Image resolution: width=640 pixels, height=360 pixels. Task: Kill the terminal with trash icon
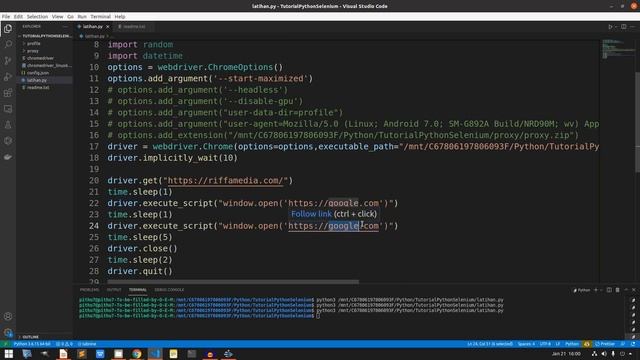point(617,290)
